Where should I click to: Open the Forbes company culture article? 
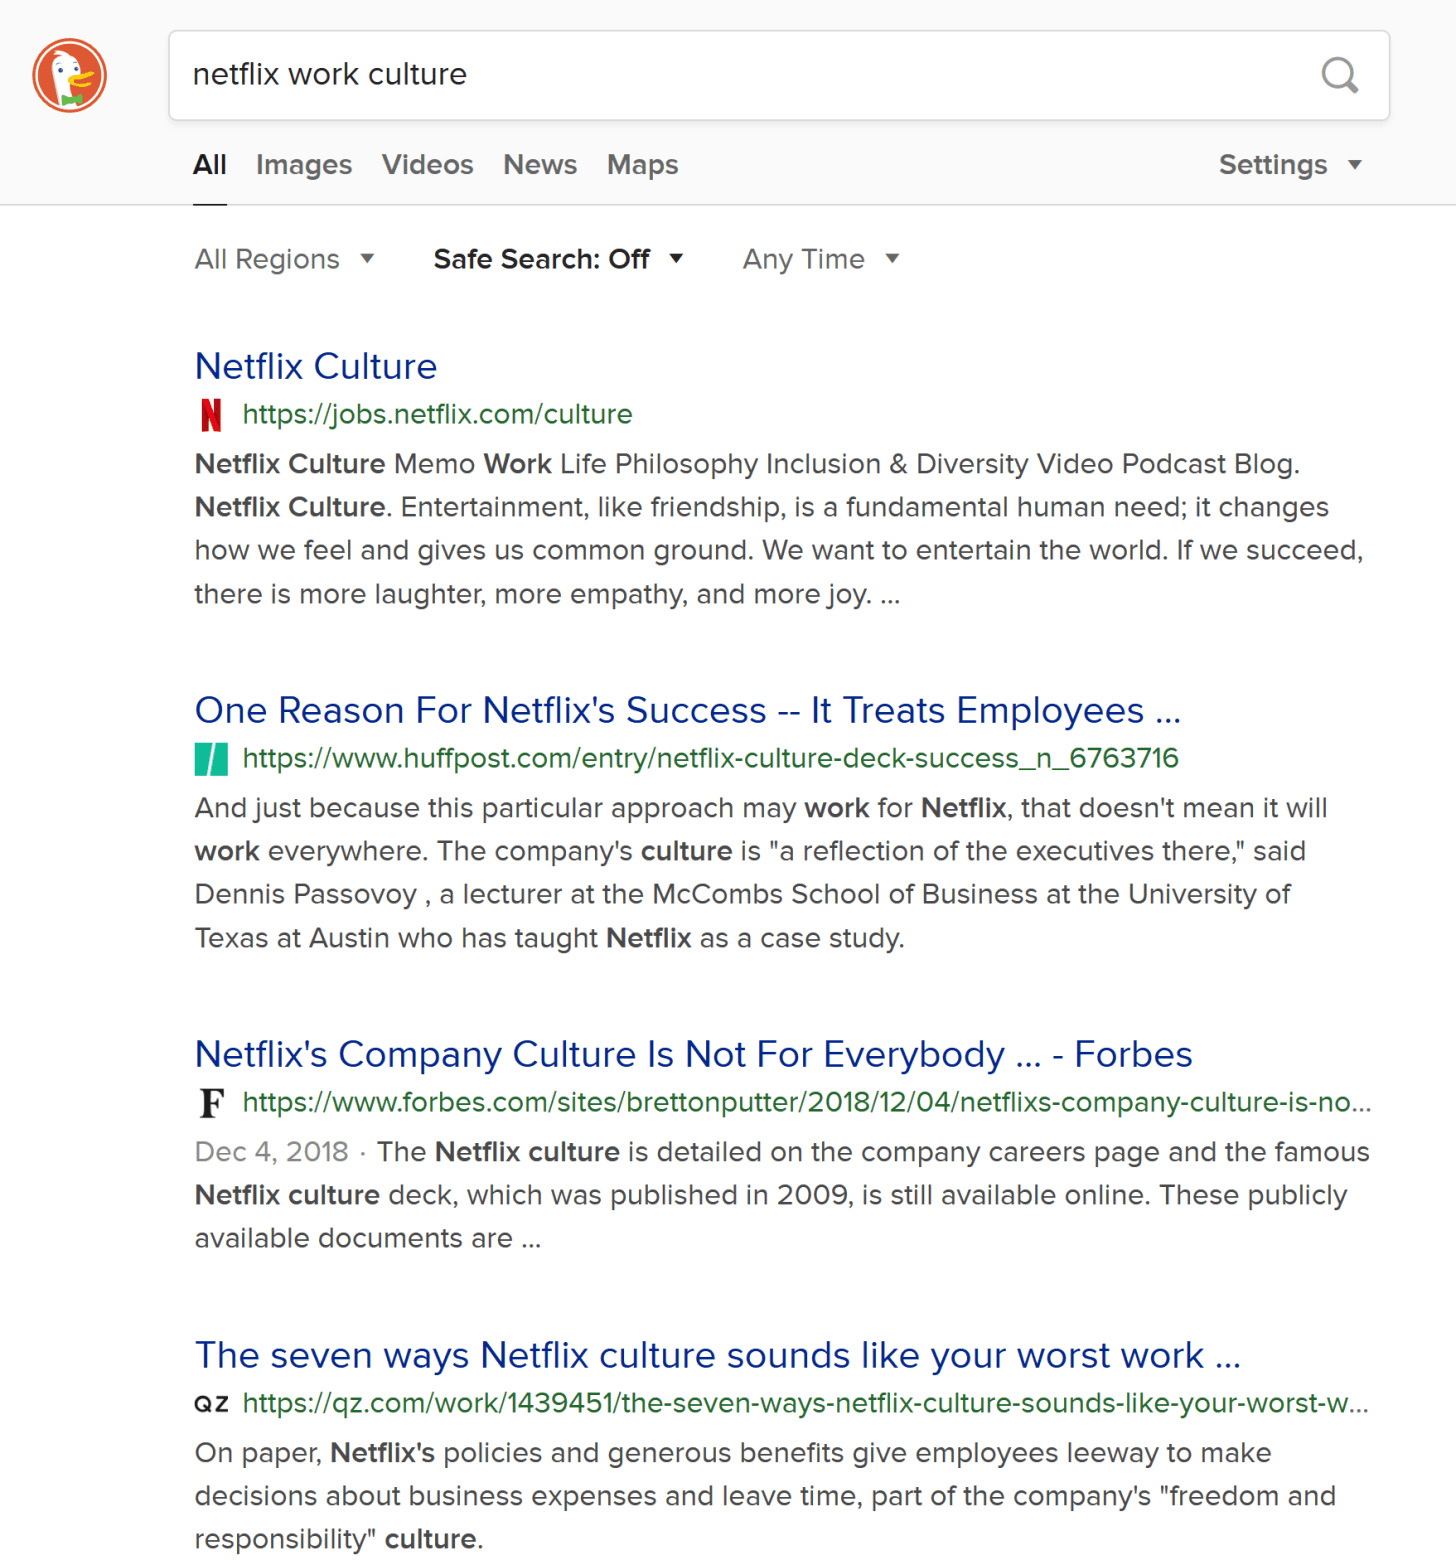point(693,1054)
